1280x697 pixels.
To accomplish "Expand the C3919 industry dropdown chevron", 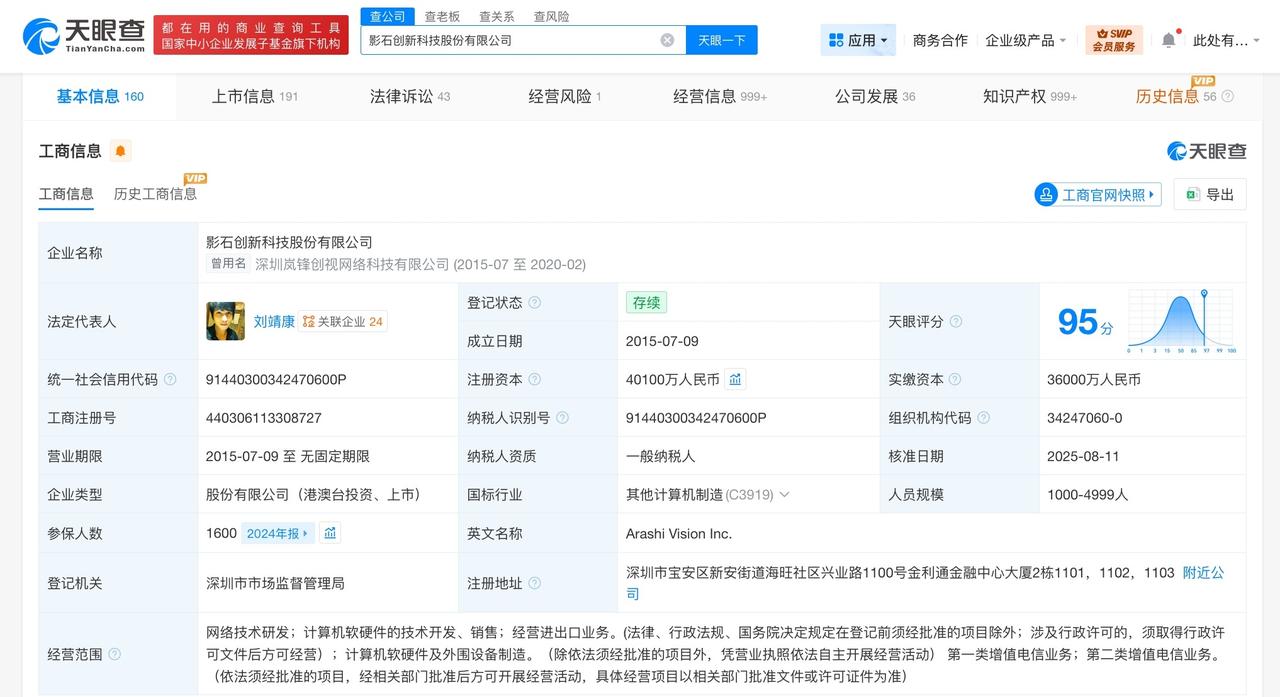I will [x=786, y=494].
